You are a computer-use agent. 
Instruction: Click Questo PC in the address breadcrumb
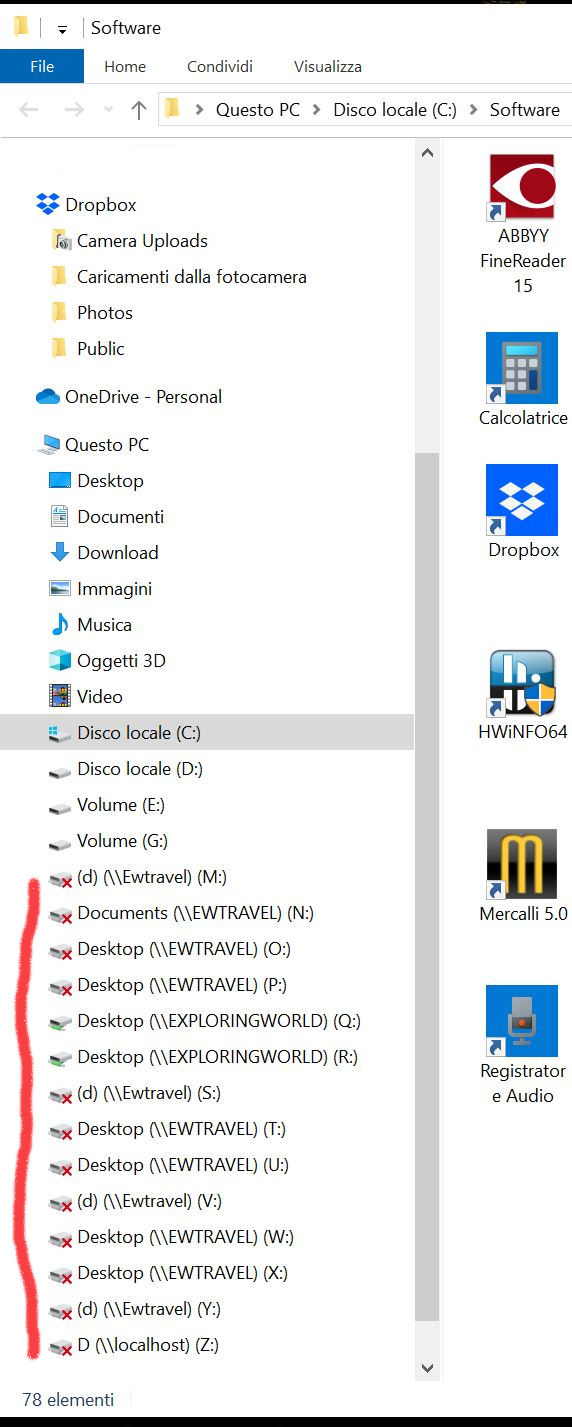258,110
